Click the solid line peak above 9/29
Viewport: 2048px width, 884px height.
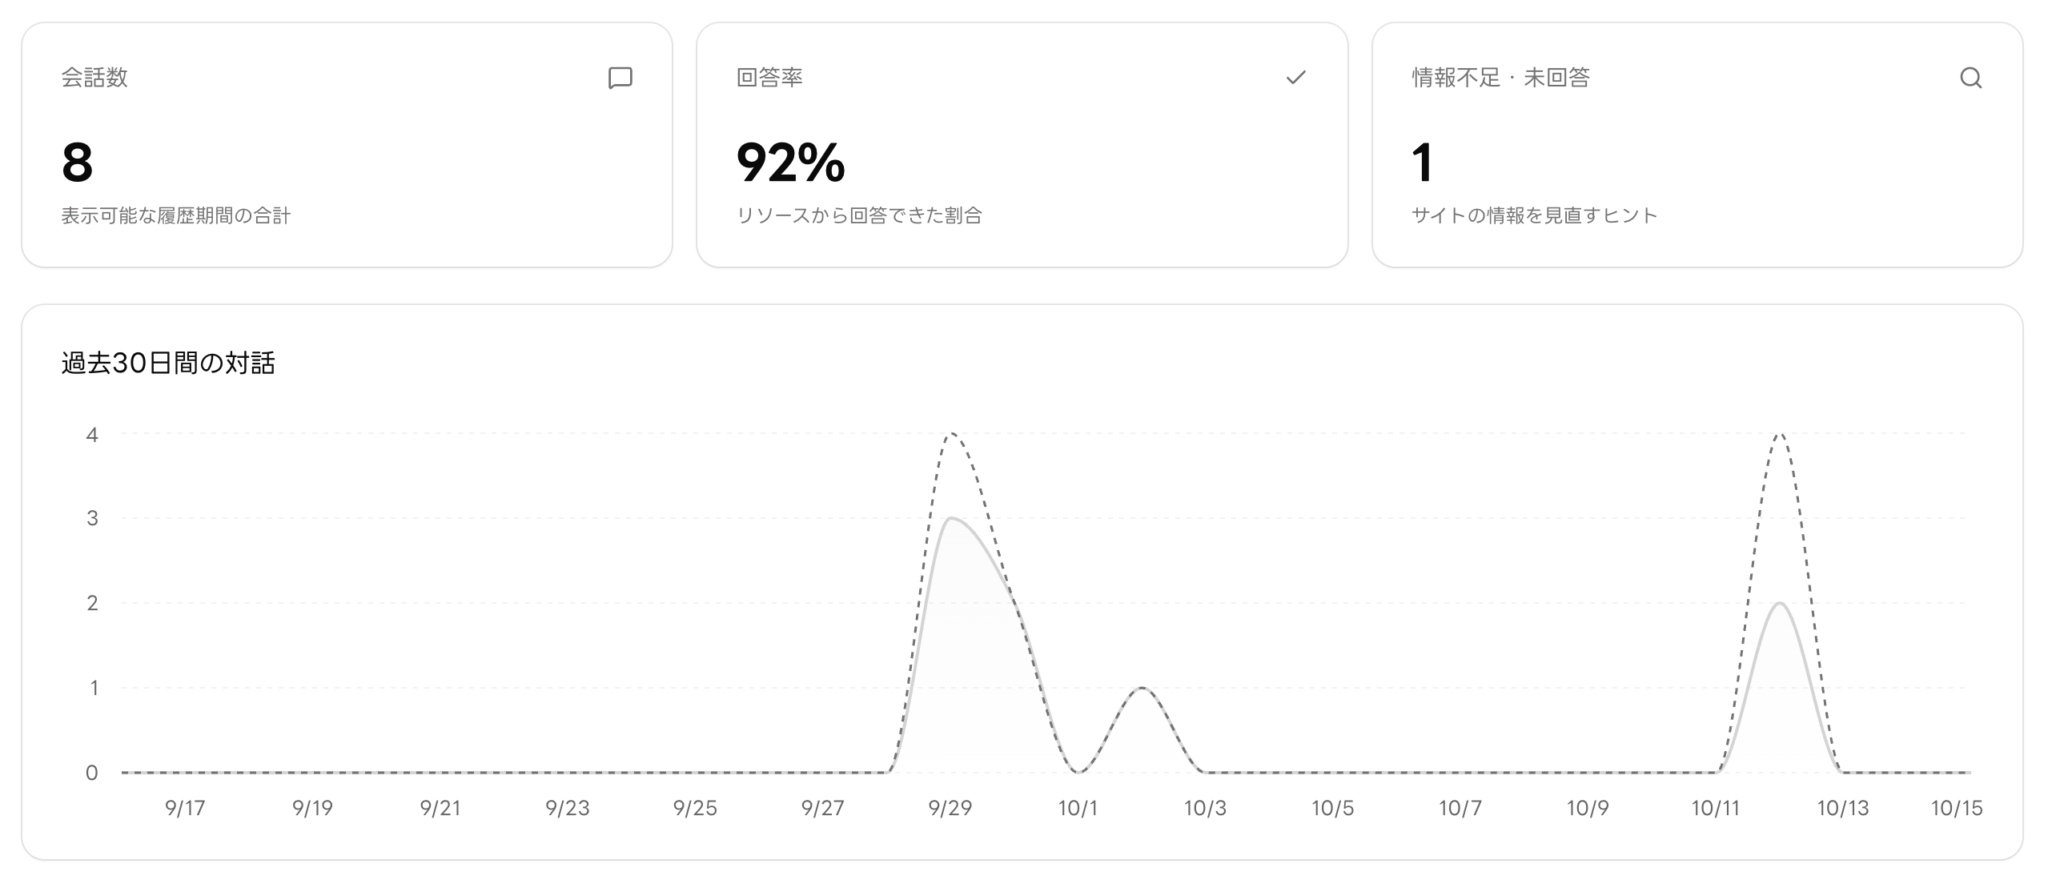coord(950,518)
